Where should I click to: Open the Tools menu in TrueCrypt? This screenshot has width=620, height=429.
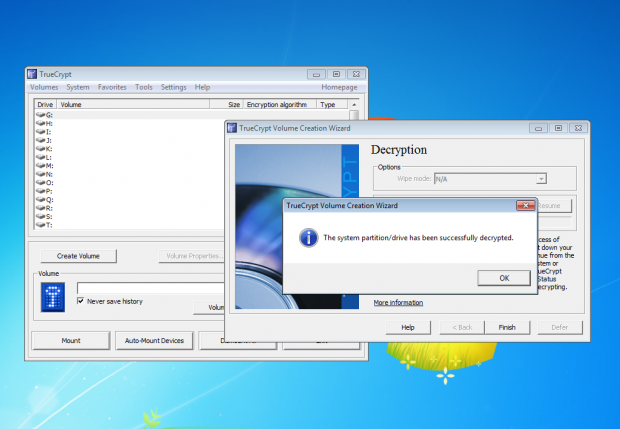(x=144, y=87)
